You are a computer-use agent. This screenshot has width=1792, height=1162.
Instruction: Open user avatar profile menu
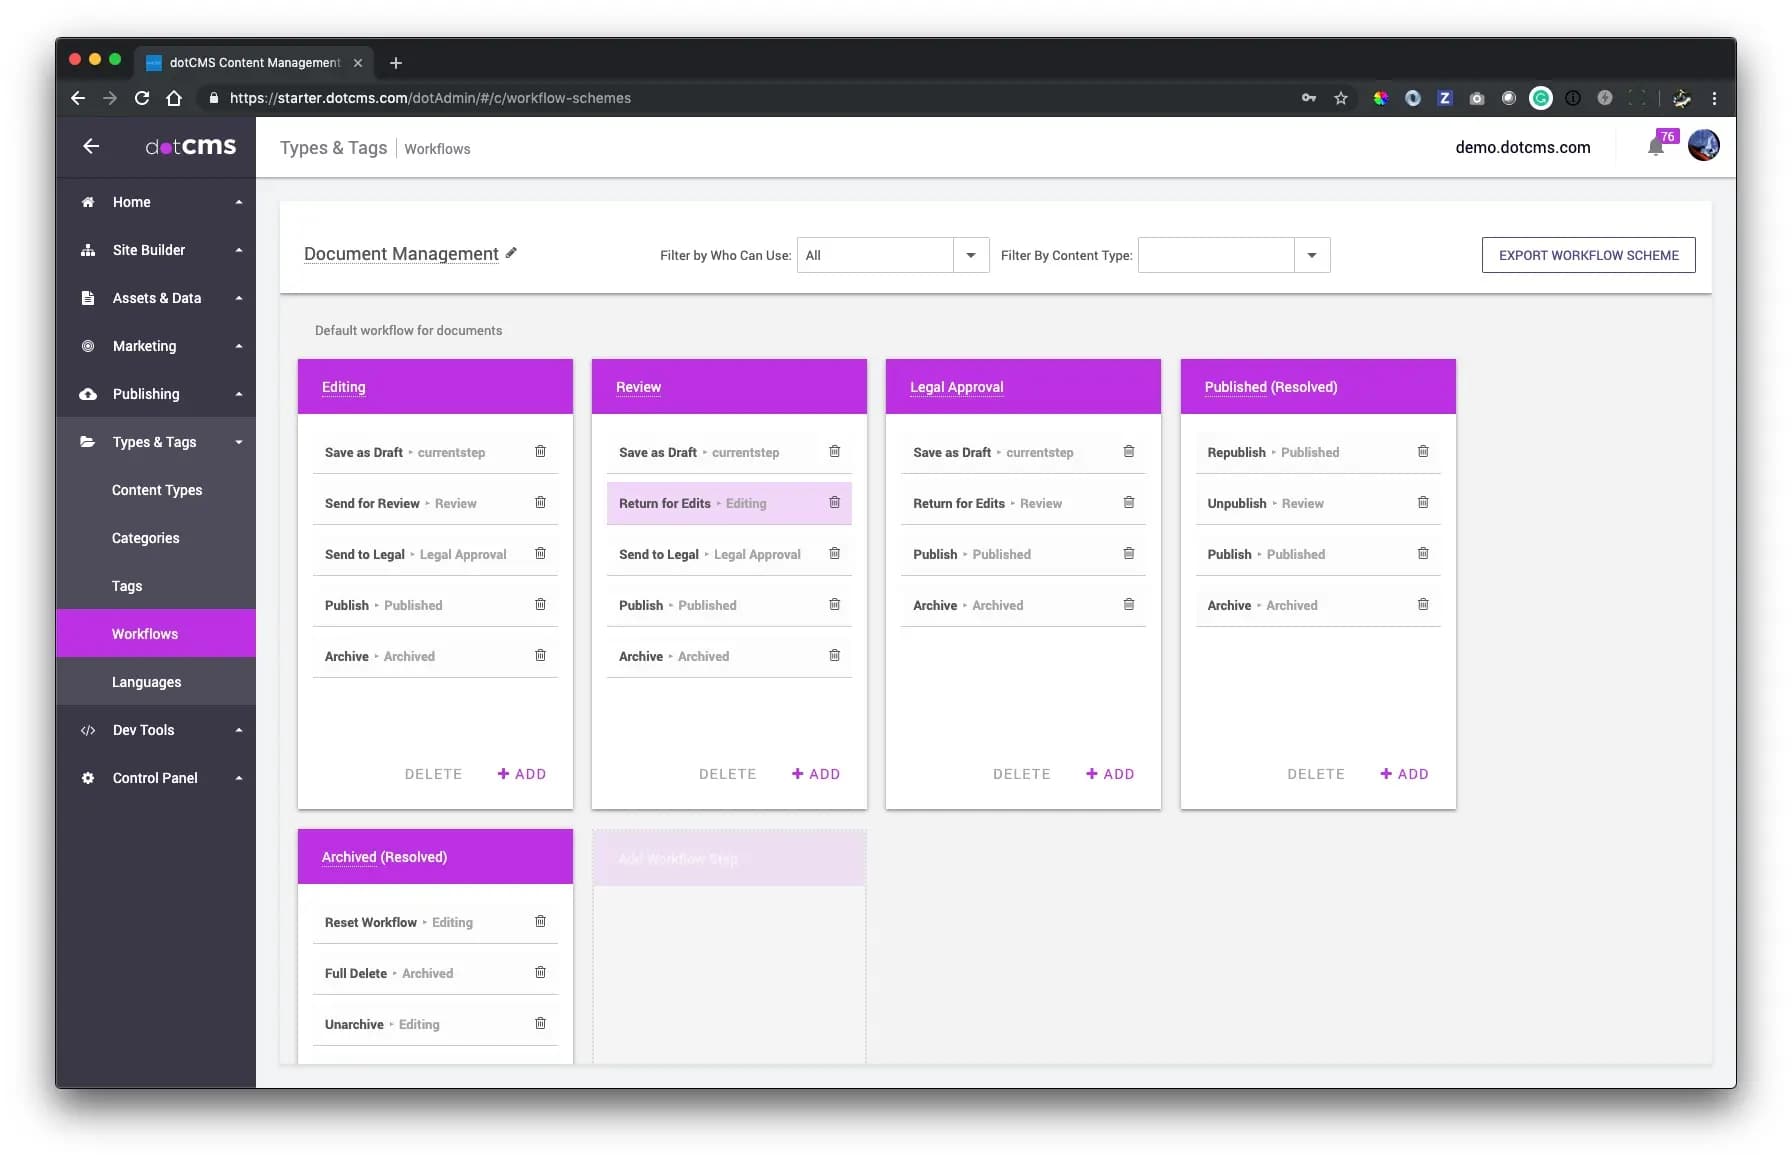1703,146
